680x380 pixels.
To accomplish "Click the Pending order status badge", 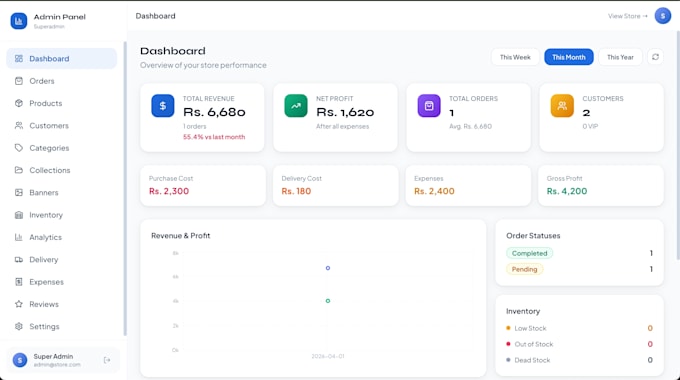I will pos(524,269).
